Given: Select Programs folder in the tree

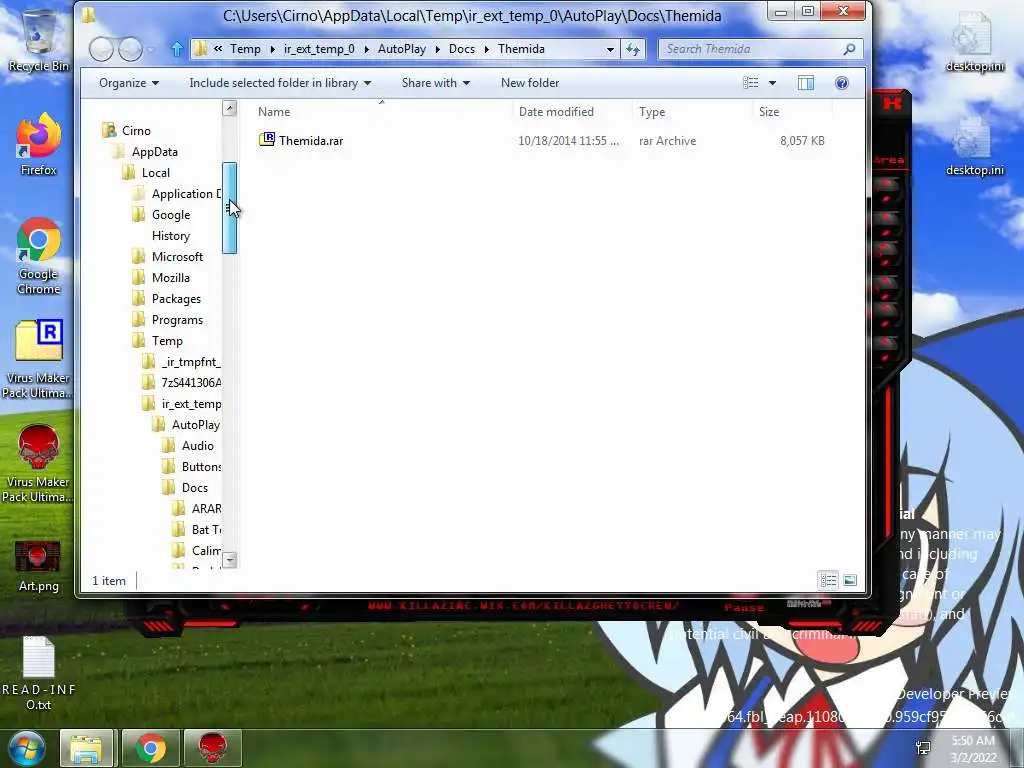Looking at the screenshot, I should click(177, 319).
